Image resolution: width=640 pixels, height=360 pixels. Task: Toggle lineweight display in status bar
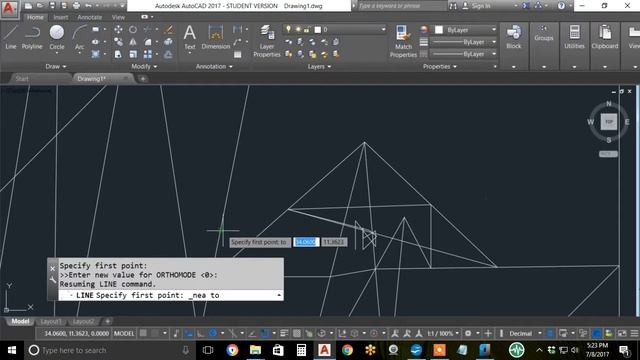click(284, 333)
